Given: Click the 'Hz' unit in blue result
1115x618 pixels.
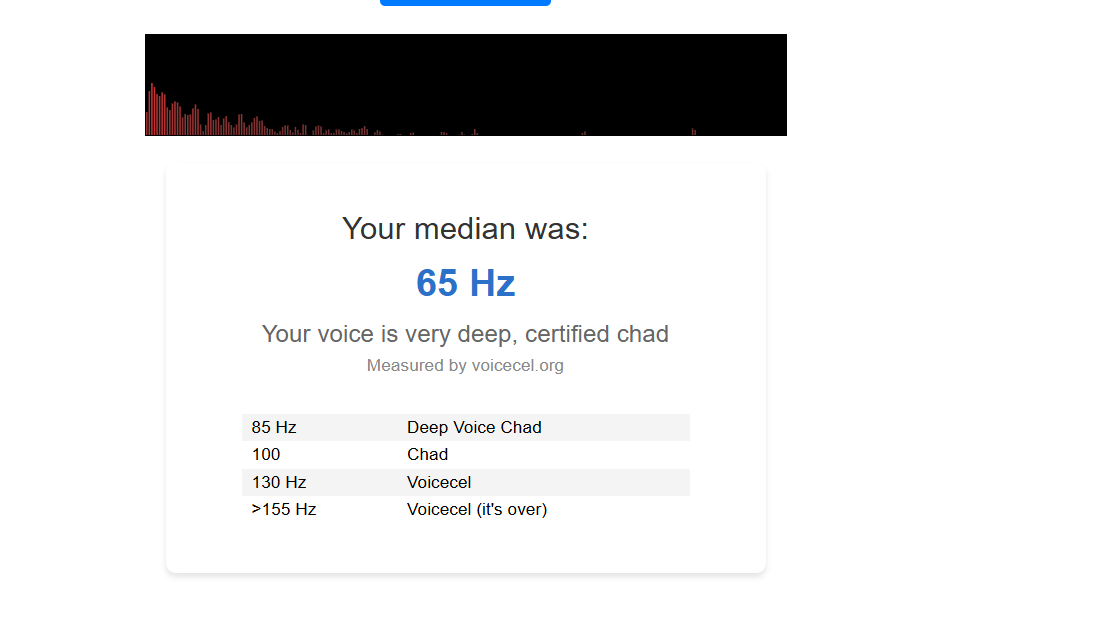Looking at the screenshot, I should pos(492,283).
